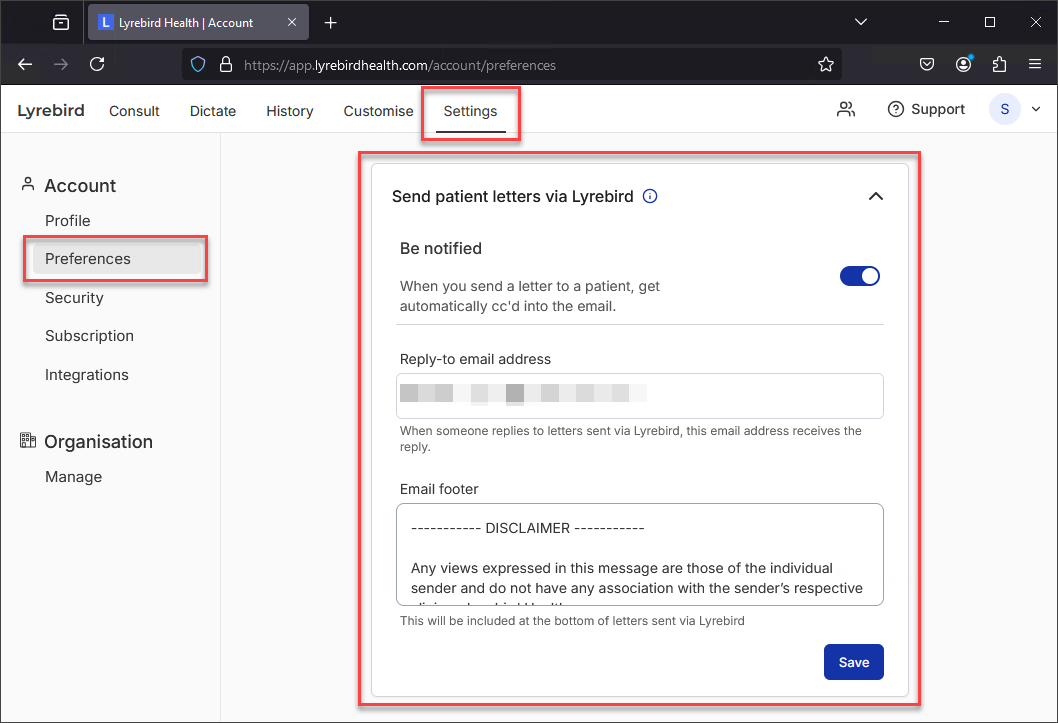This screenshot has height=723, width=1058.
Task: Click the tracking protection shield icon
Action: pos(198,65)
